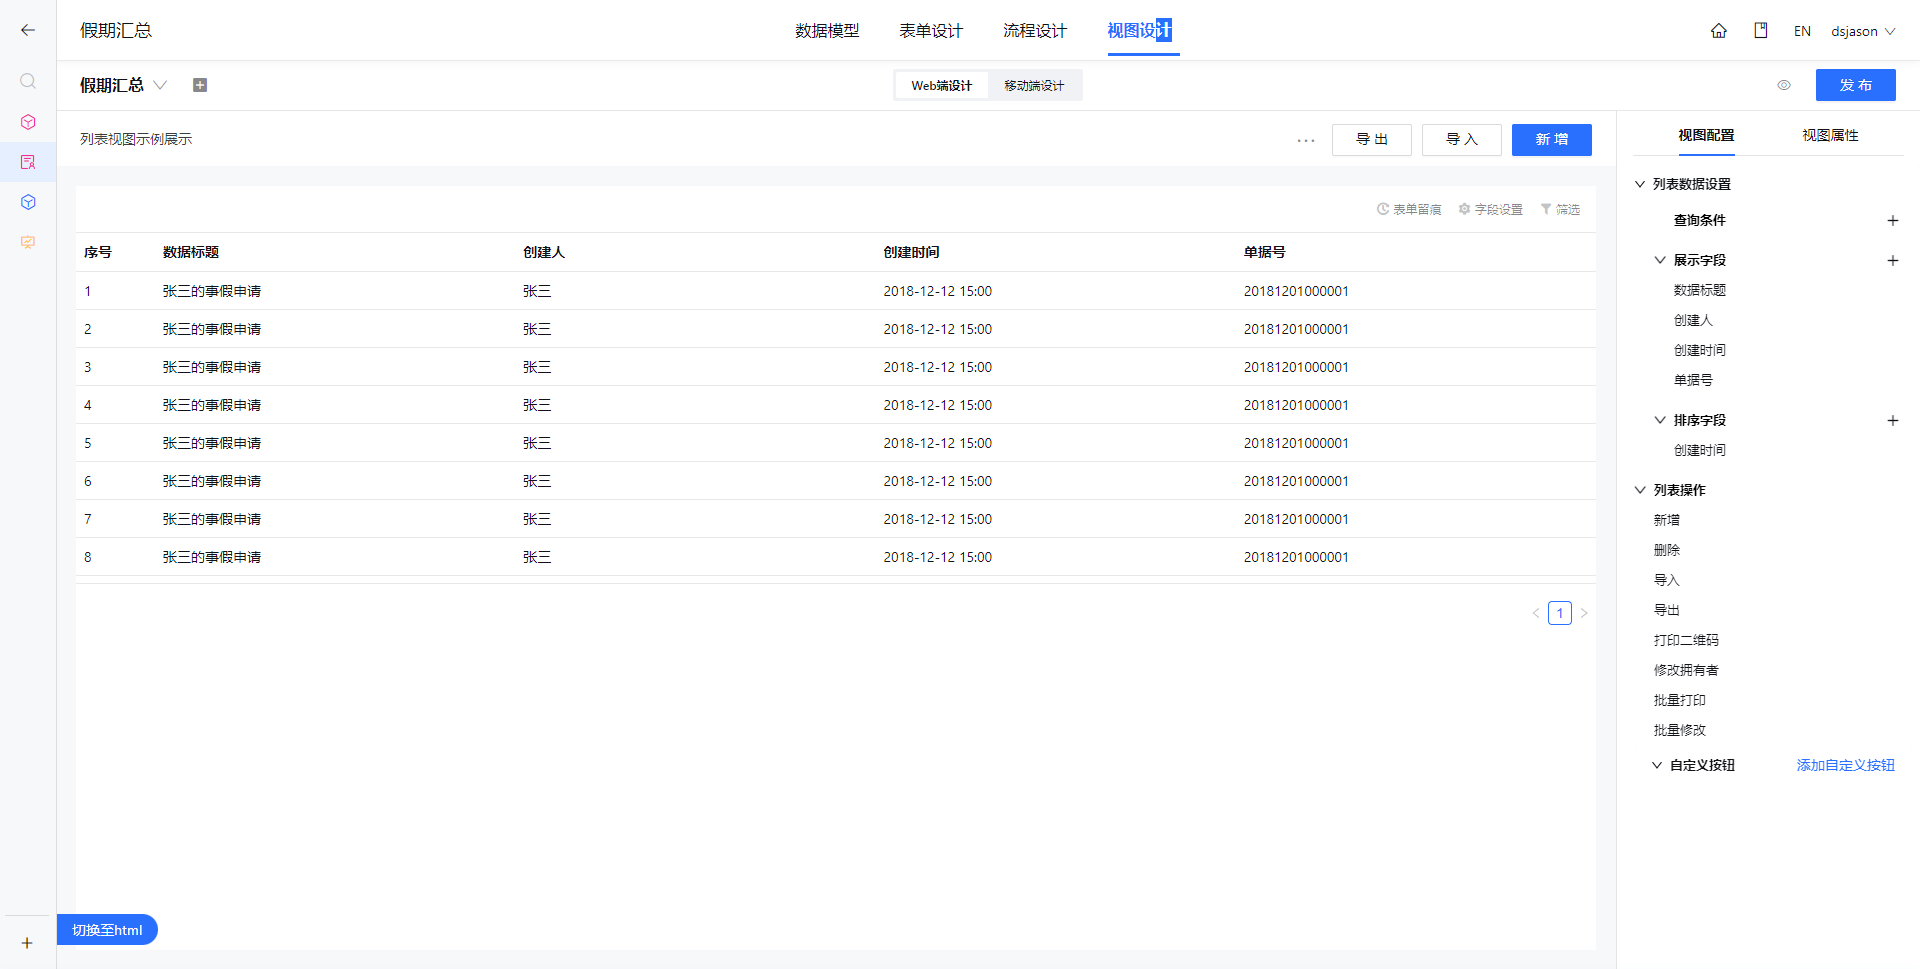The height and width of the screenshot is (969, 1920).
Task: Select the 单据号 display field item
Action: tap(1693, 380)
